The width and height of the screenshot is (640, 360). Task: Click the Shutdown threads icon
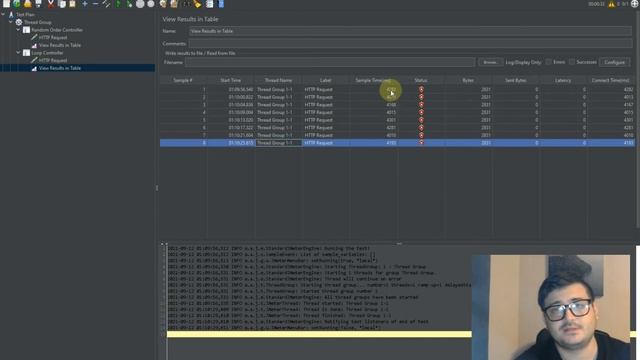[151, 4]
